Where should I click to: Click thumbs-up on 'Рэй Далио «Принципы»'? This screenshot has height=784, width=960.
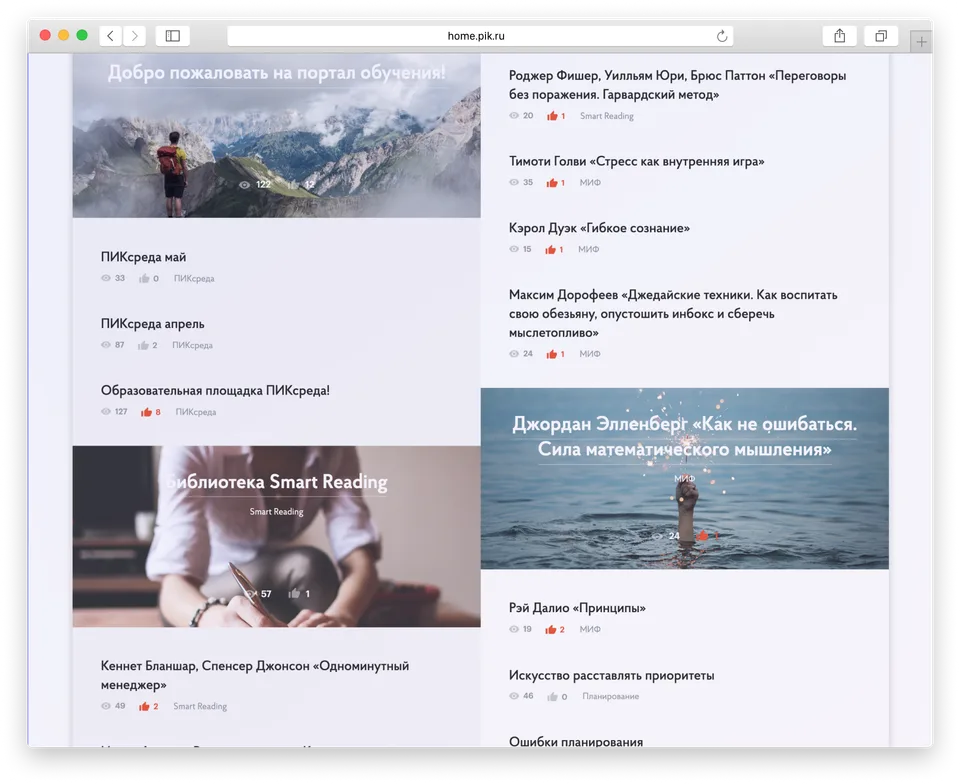(x=550, y=630)
